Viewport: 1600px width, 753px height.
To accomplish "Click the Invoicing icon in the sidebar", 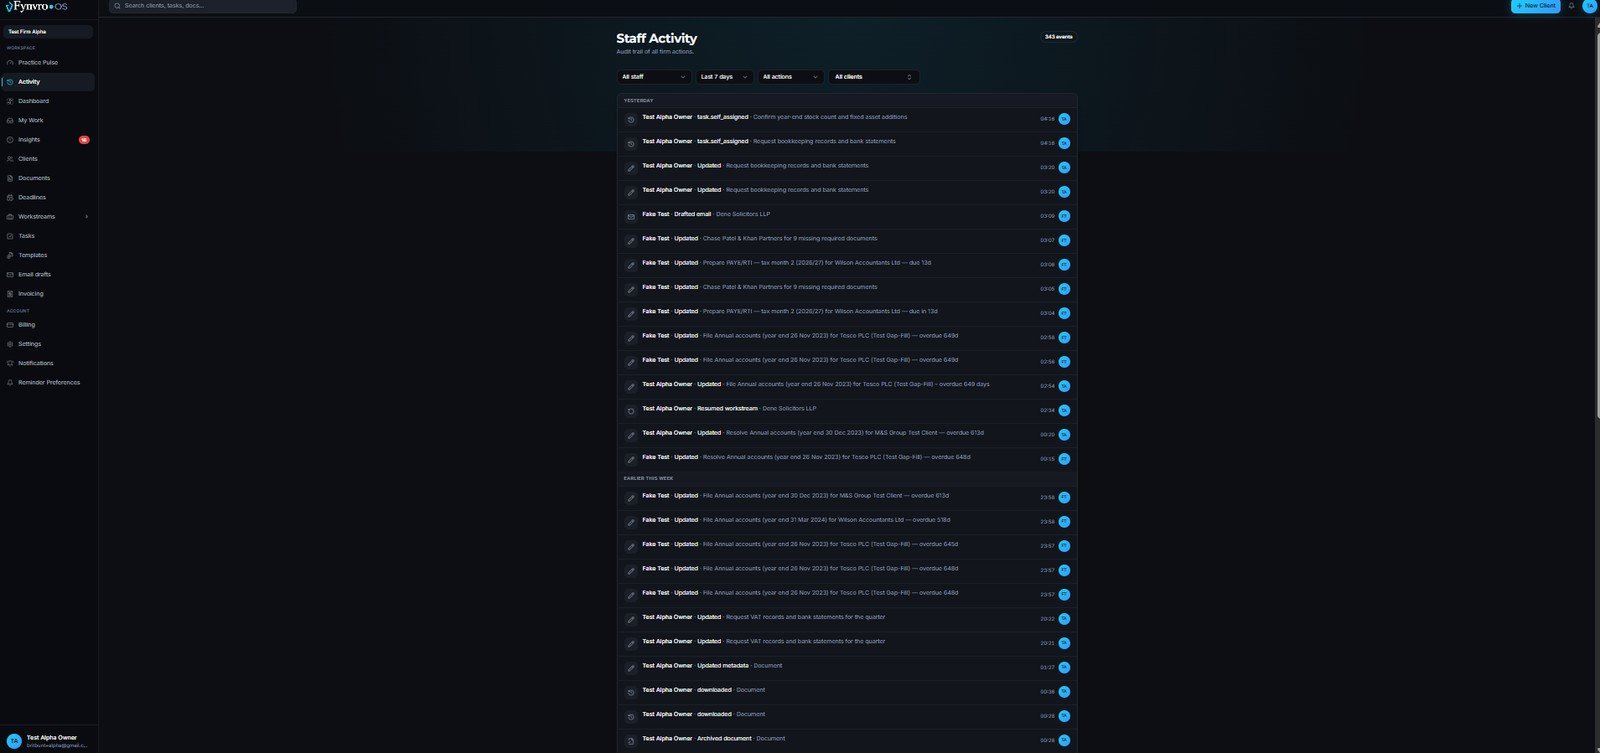I will (10, 294).
